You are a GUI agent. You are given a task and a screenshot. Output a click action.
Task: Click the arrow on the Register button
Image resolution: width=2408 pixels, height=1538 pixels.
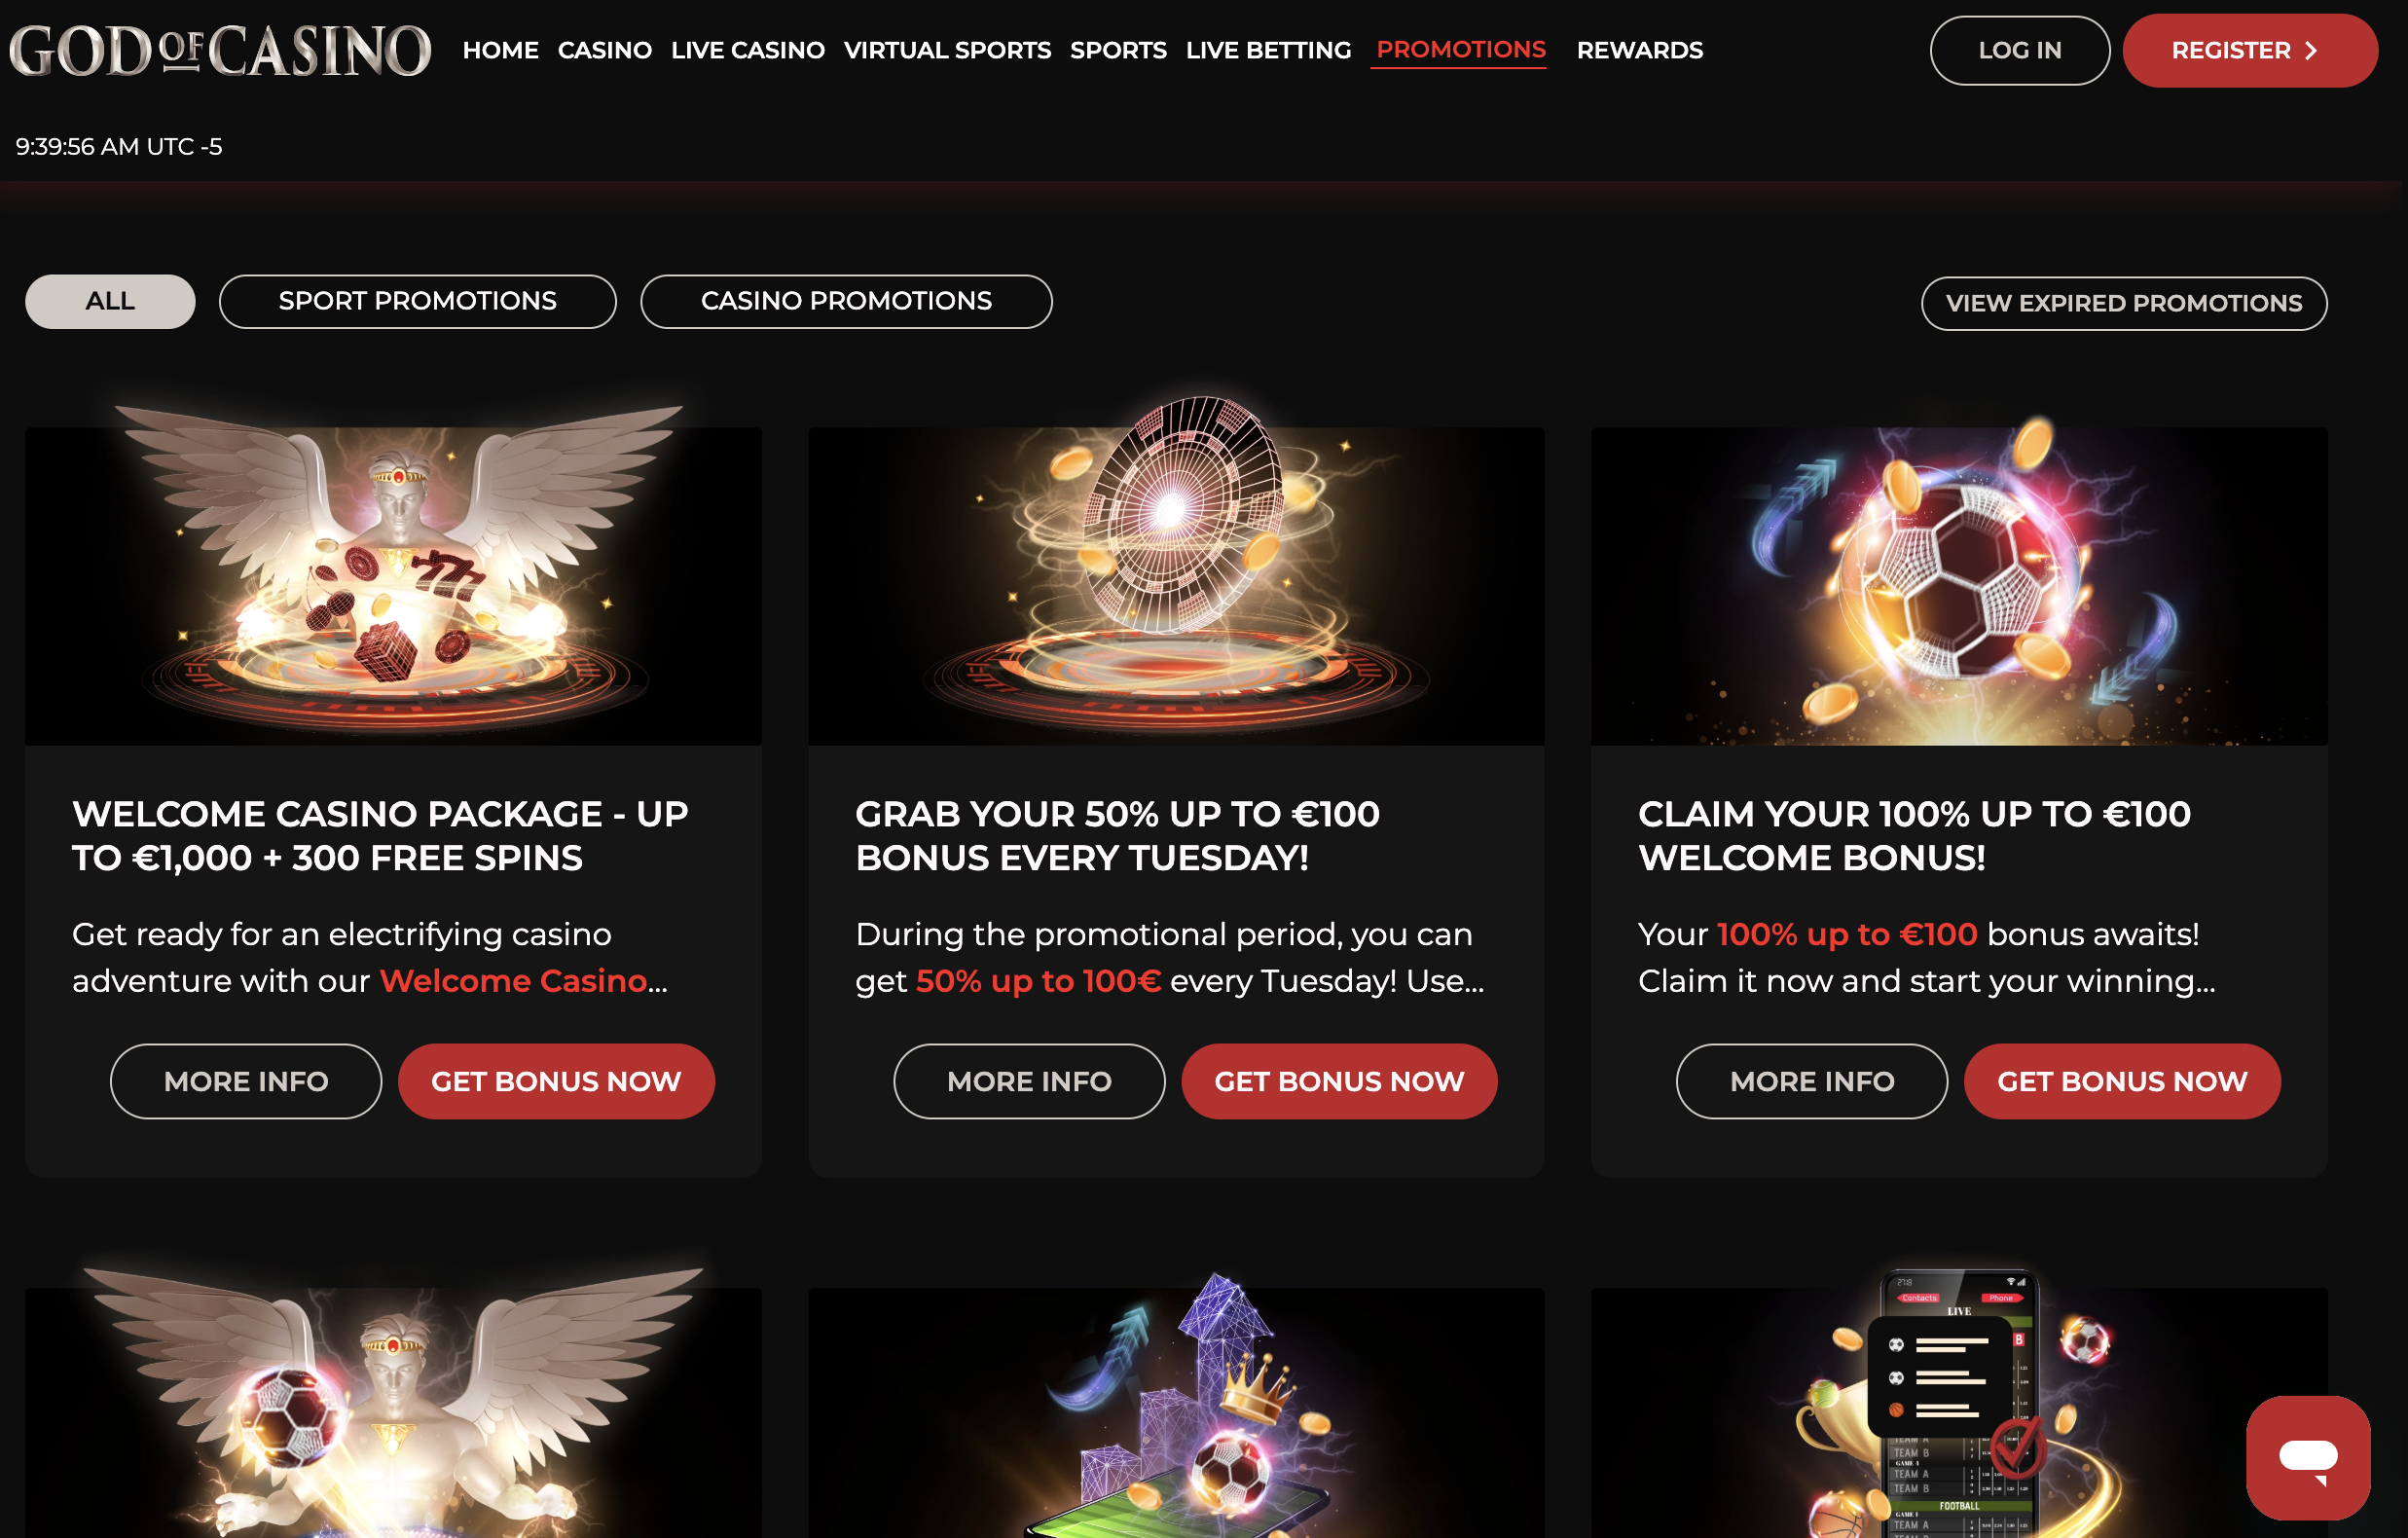(2311, 51)
